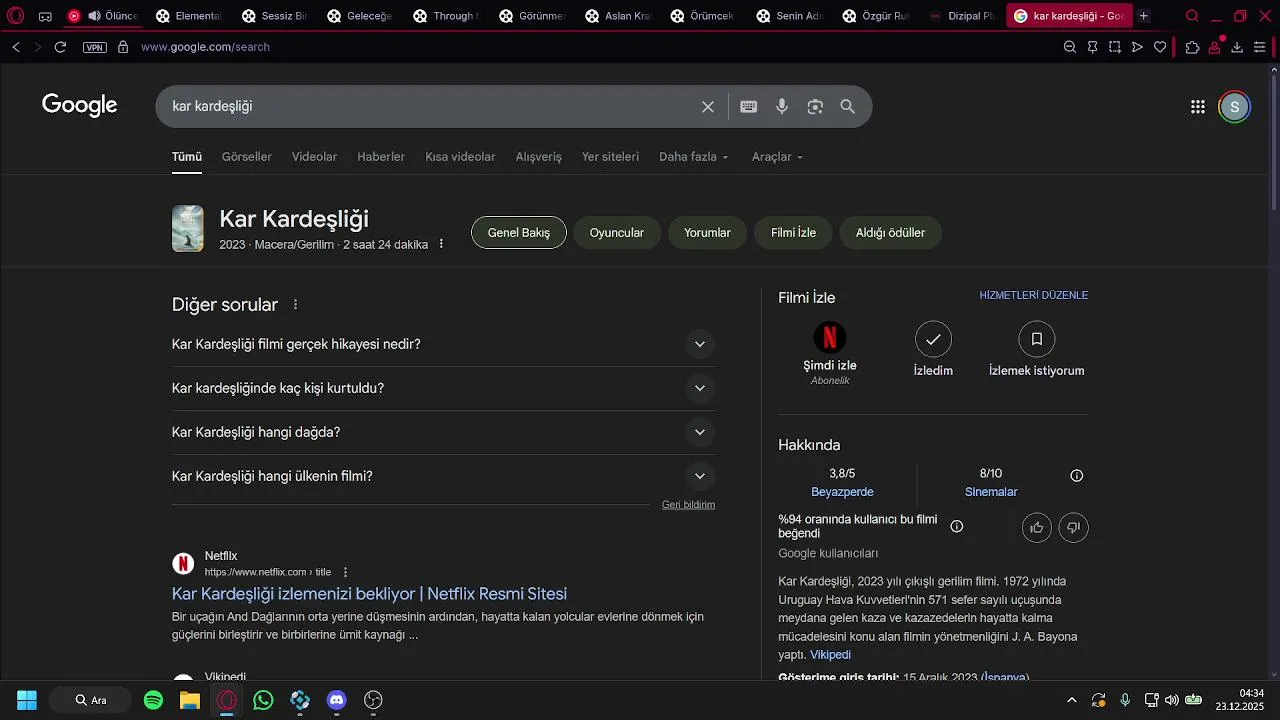This screenshot has height=720, width=1280.
Task: Dislike the movie with thumbs down
Action: tap(1074, 527)
